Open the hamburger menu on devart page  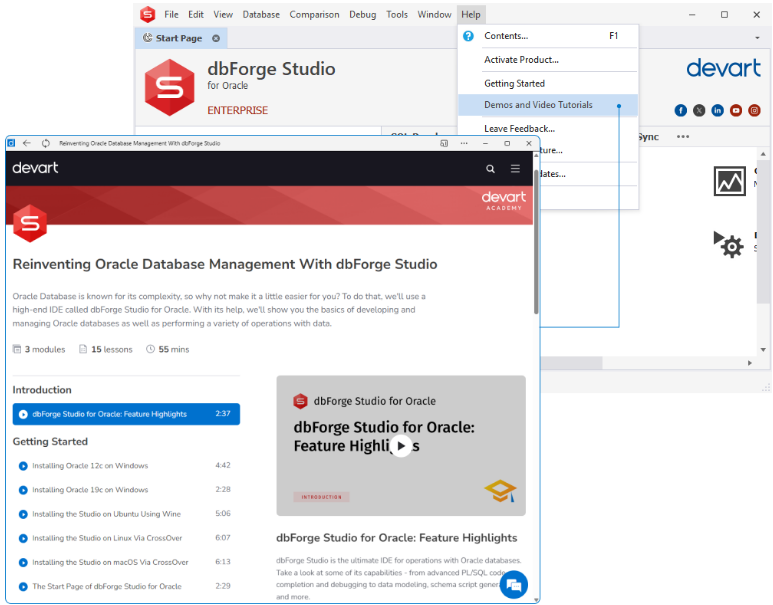pyautogui.click(x=515, y=169)
